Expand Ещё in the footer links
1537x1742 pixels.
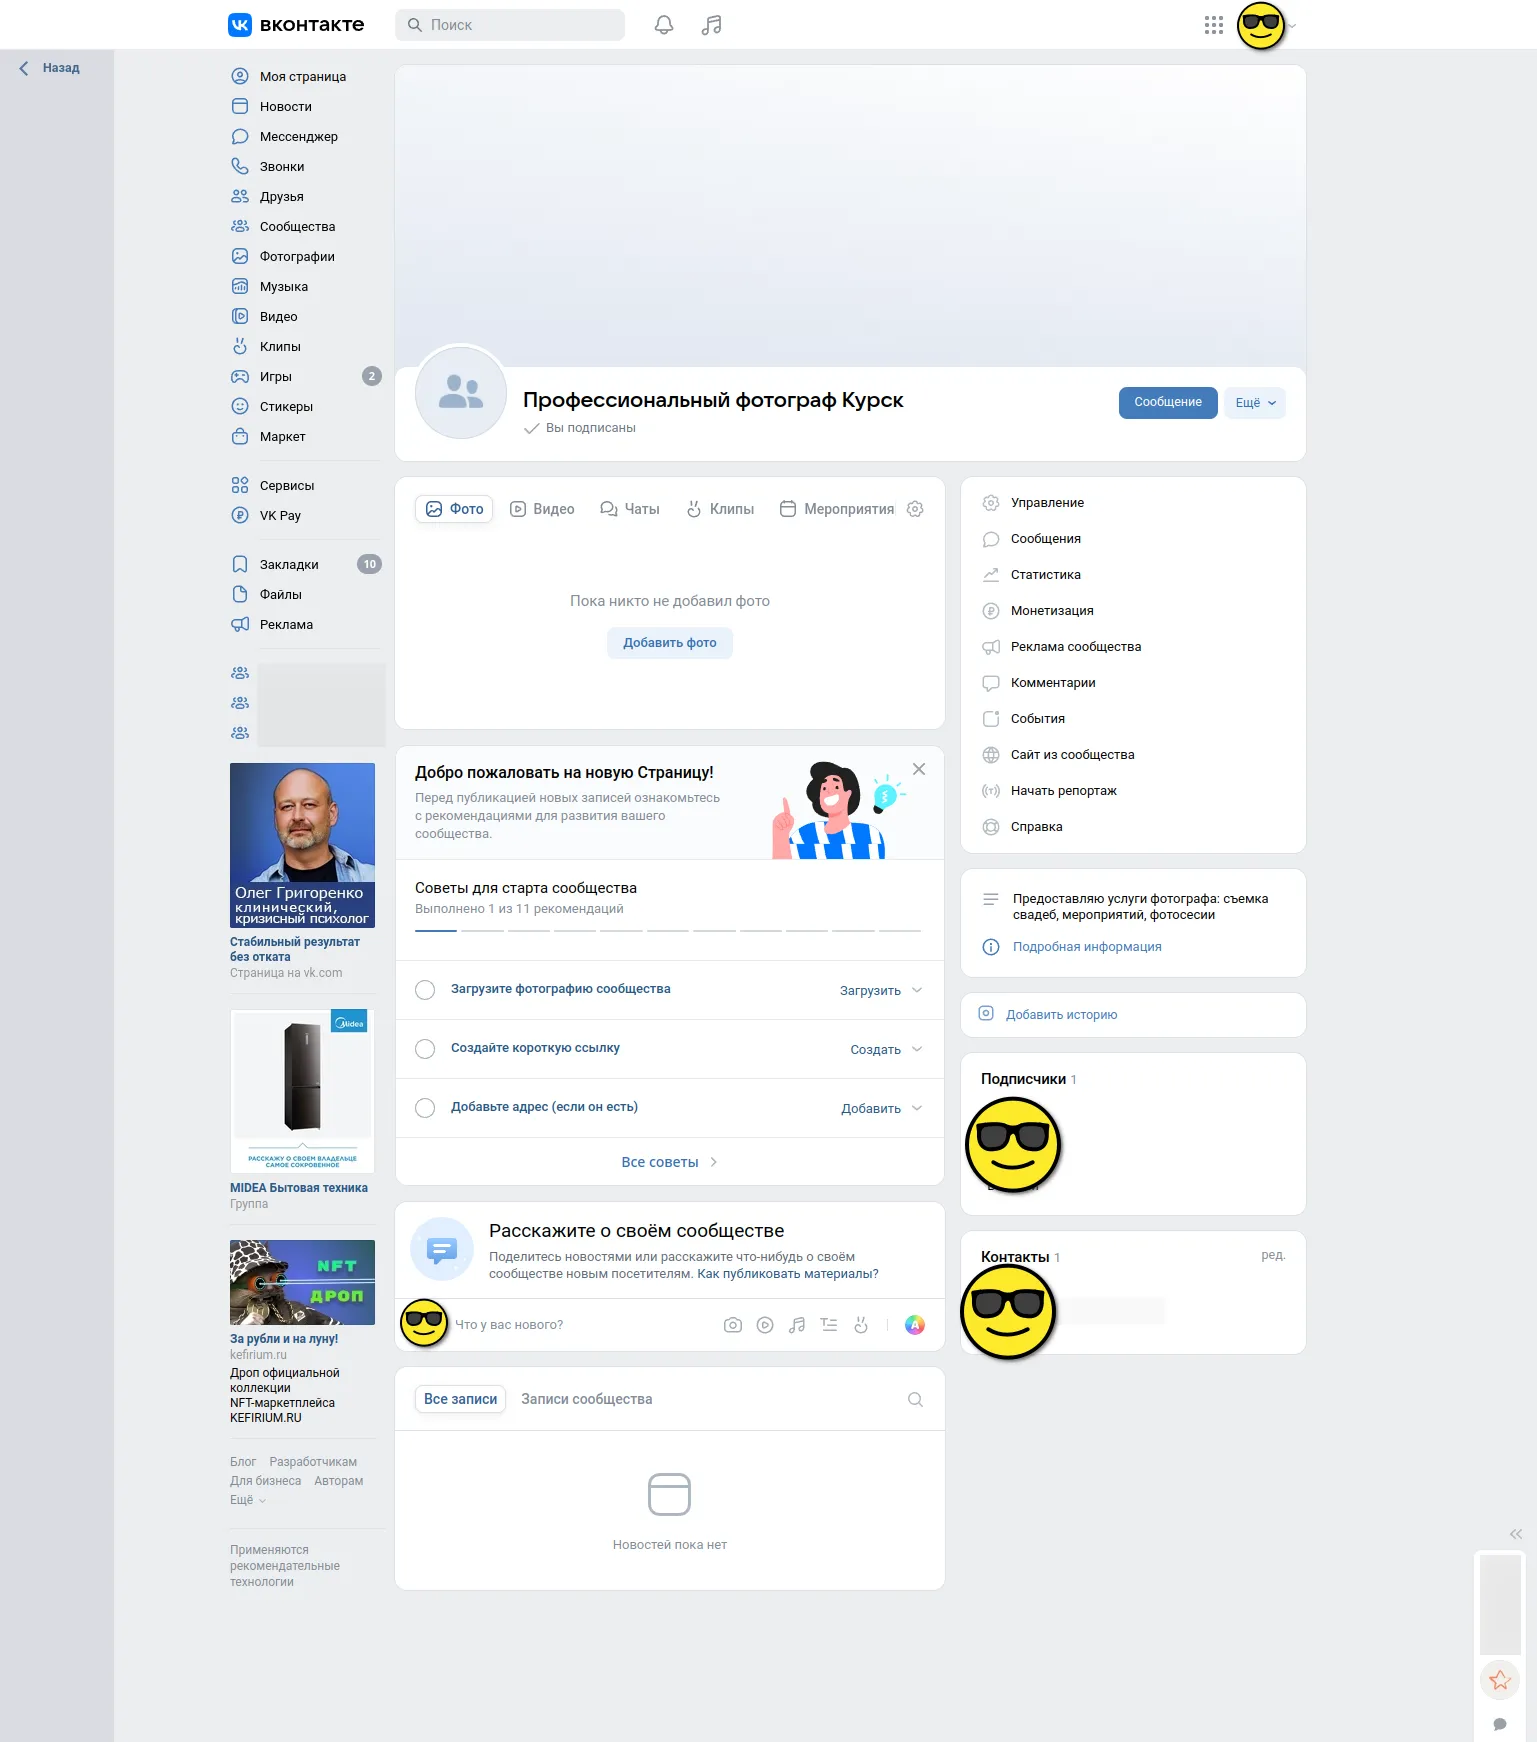click(x=248, y=1500)
